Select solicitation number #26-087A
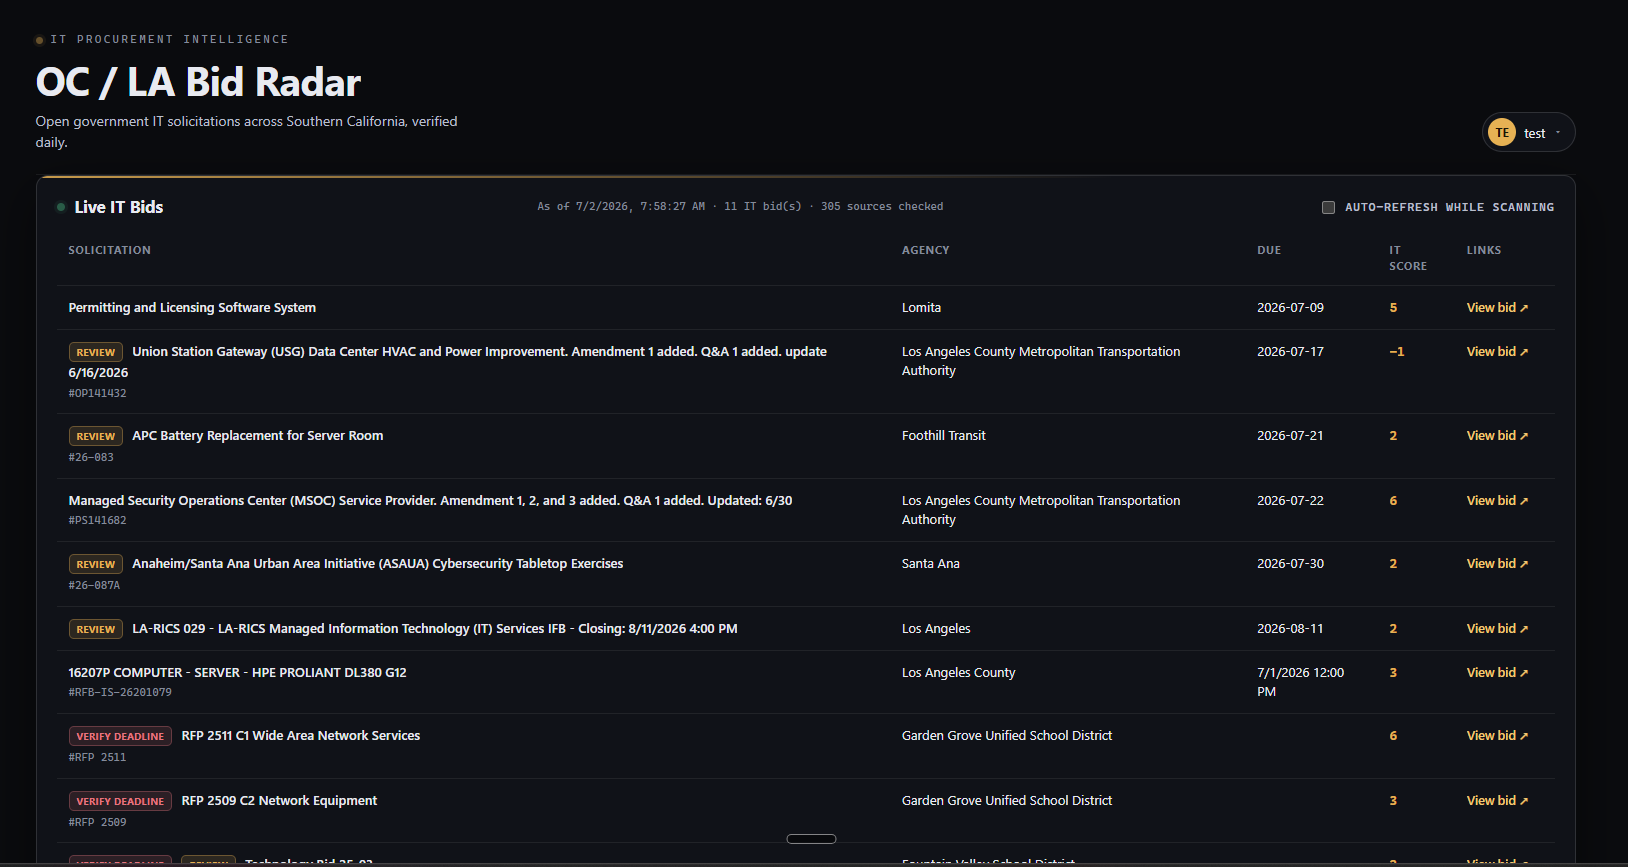The height and width of the screenshot is (867, 1628). coord(94,586)
